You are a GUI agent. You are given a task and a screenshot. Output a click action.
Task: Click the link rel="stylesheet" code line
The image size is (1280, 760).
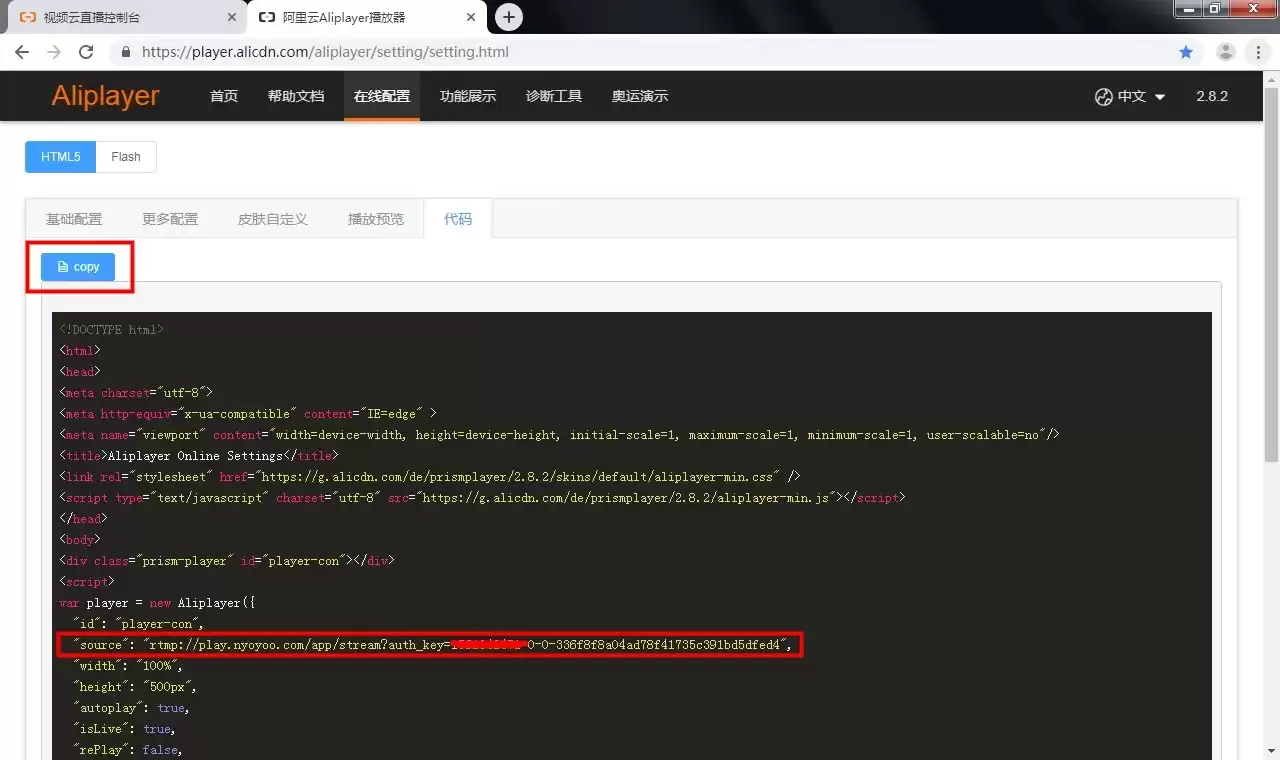[430, 477]
